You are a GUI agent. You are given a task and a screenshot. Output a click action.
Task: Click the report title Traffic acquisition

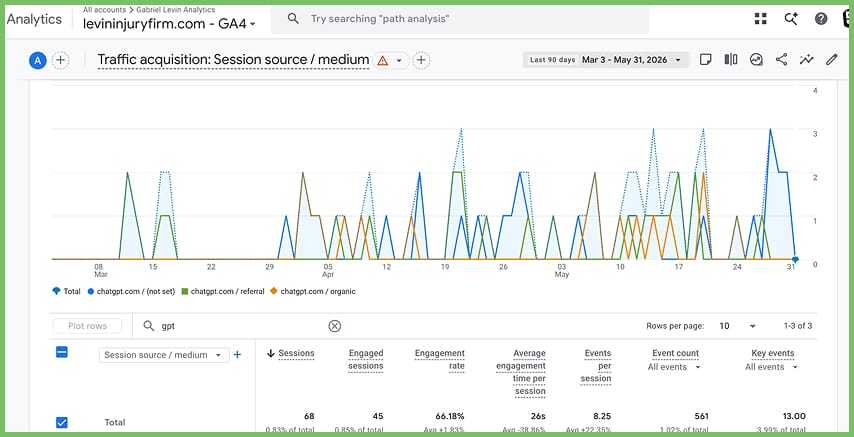233,60
